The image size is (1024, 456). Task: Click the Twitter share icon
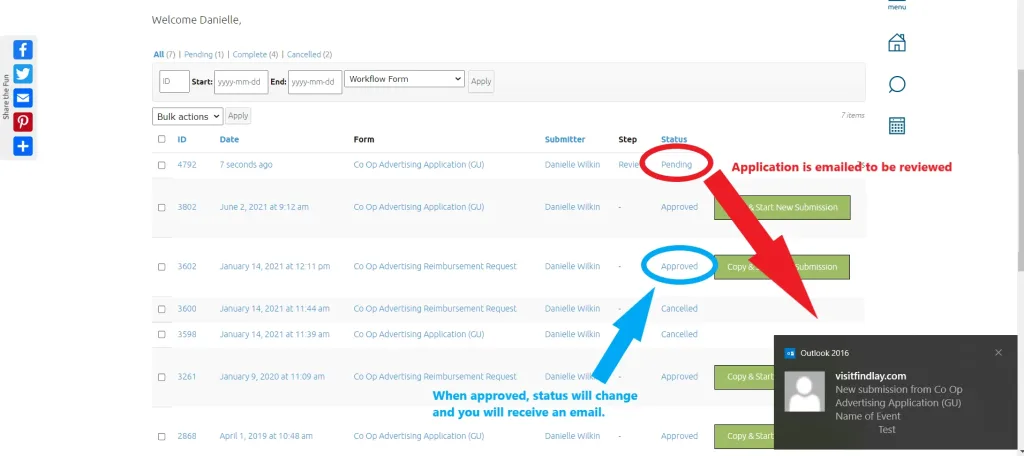(23, 74)
